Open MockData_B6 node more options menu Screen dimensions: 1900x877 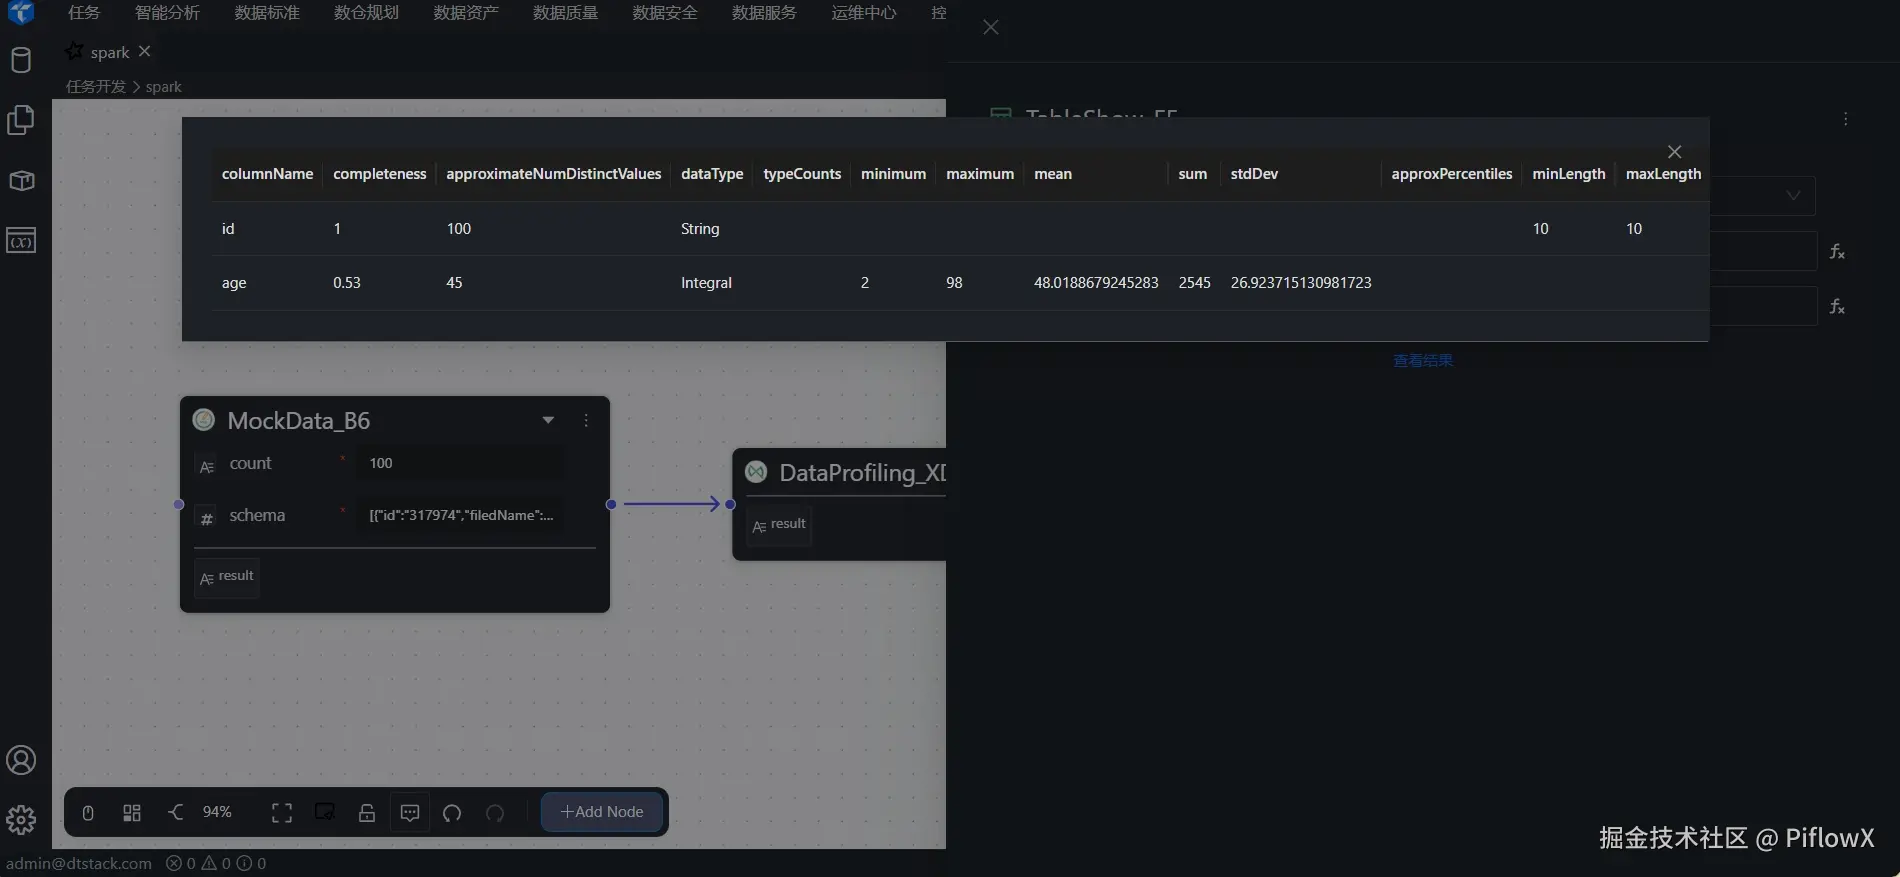point(586,421)
